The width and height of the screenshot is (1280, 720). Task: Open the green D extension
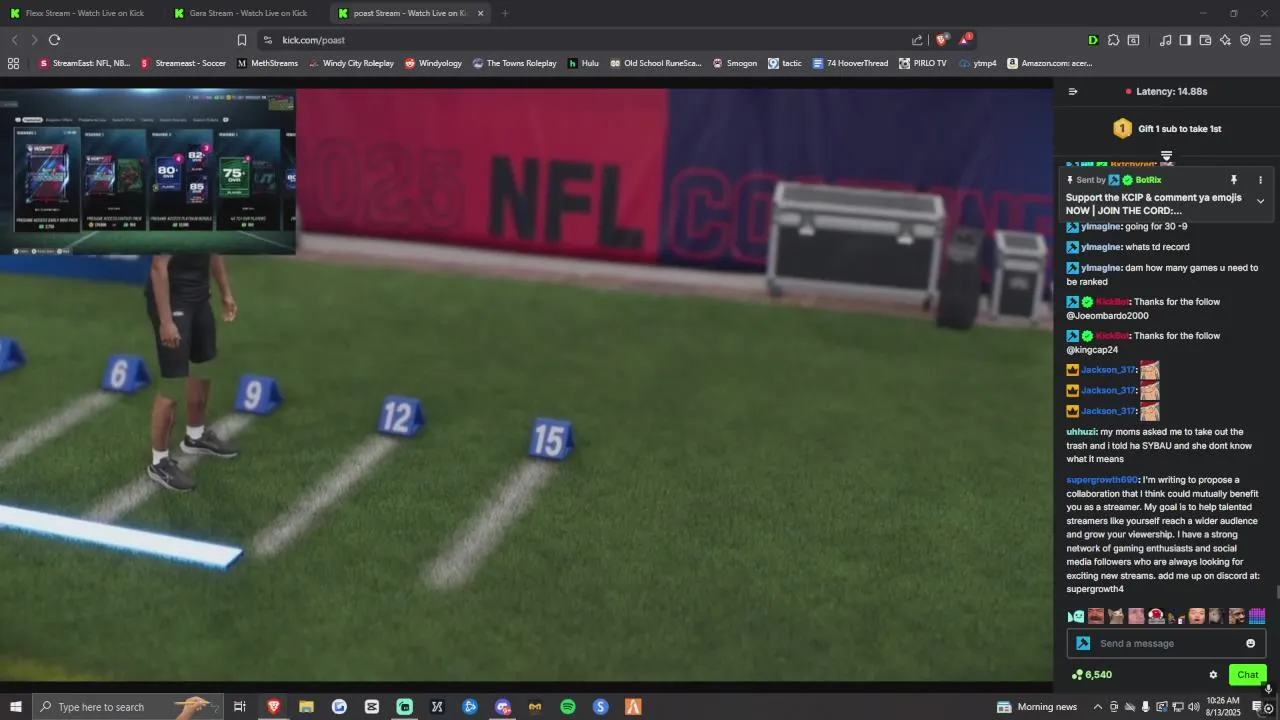point(1092,40)
